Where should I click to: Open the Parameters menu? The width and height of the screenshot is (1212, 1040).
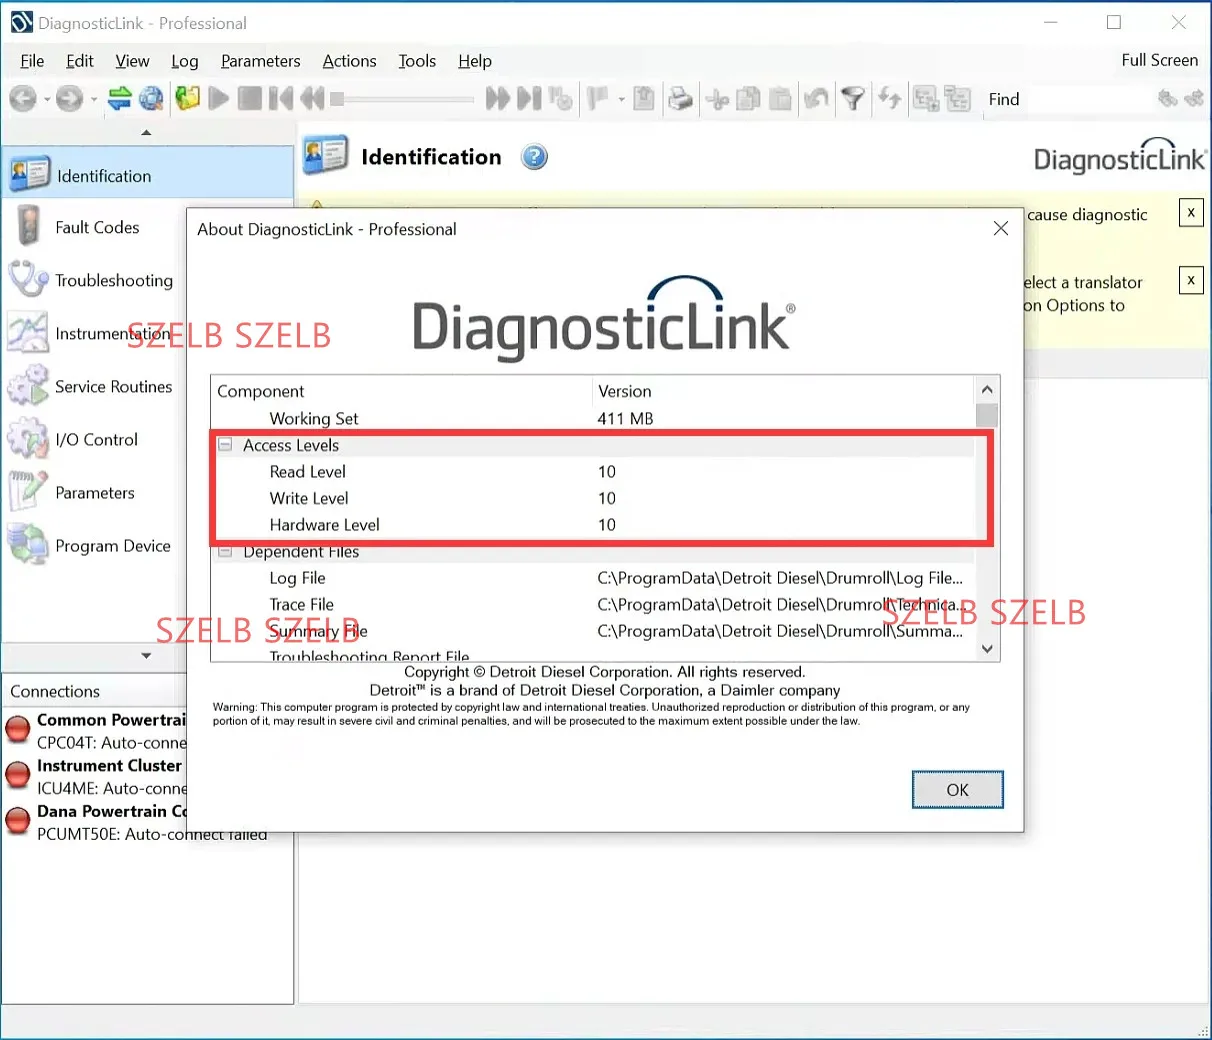[261, 61]
